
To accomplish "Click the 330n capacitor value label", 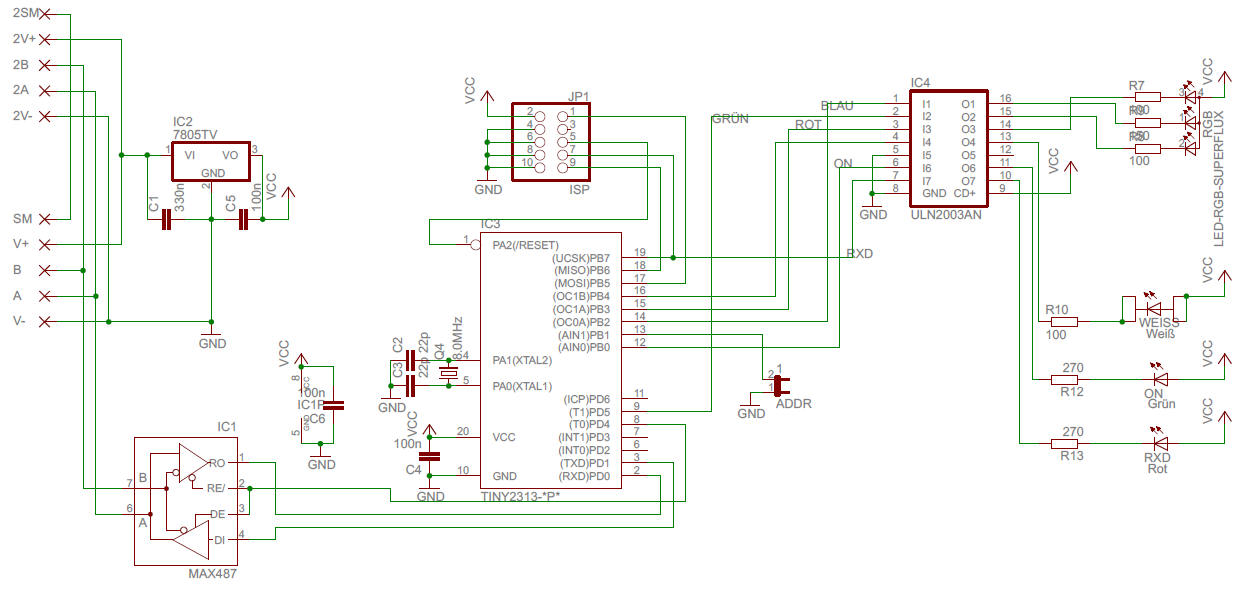I will pos(180,195).
